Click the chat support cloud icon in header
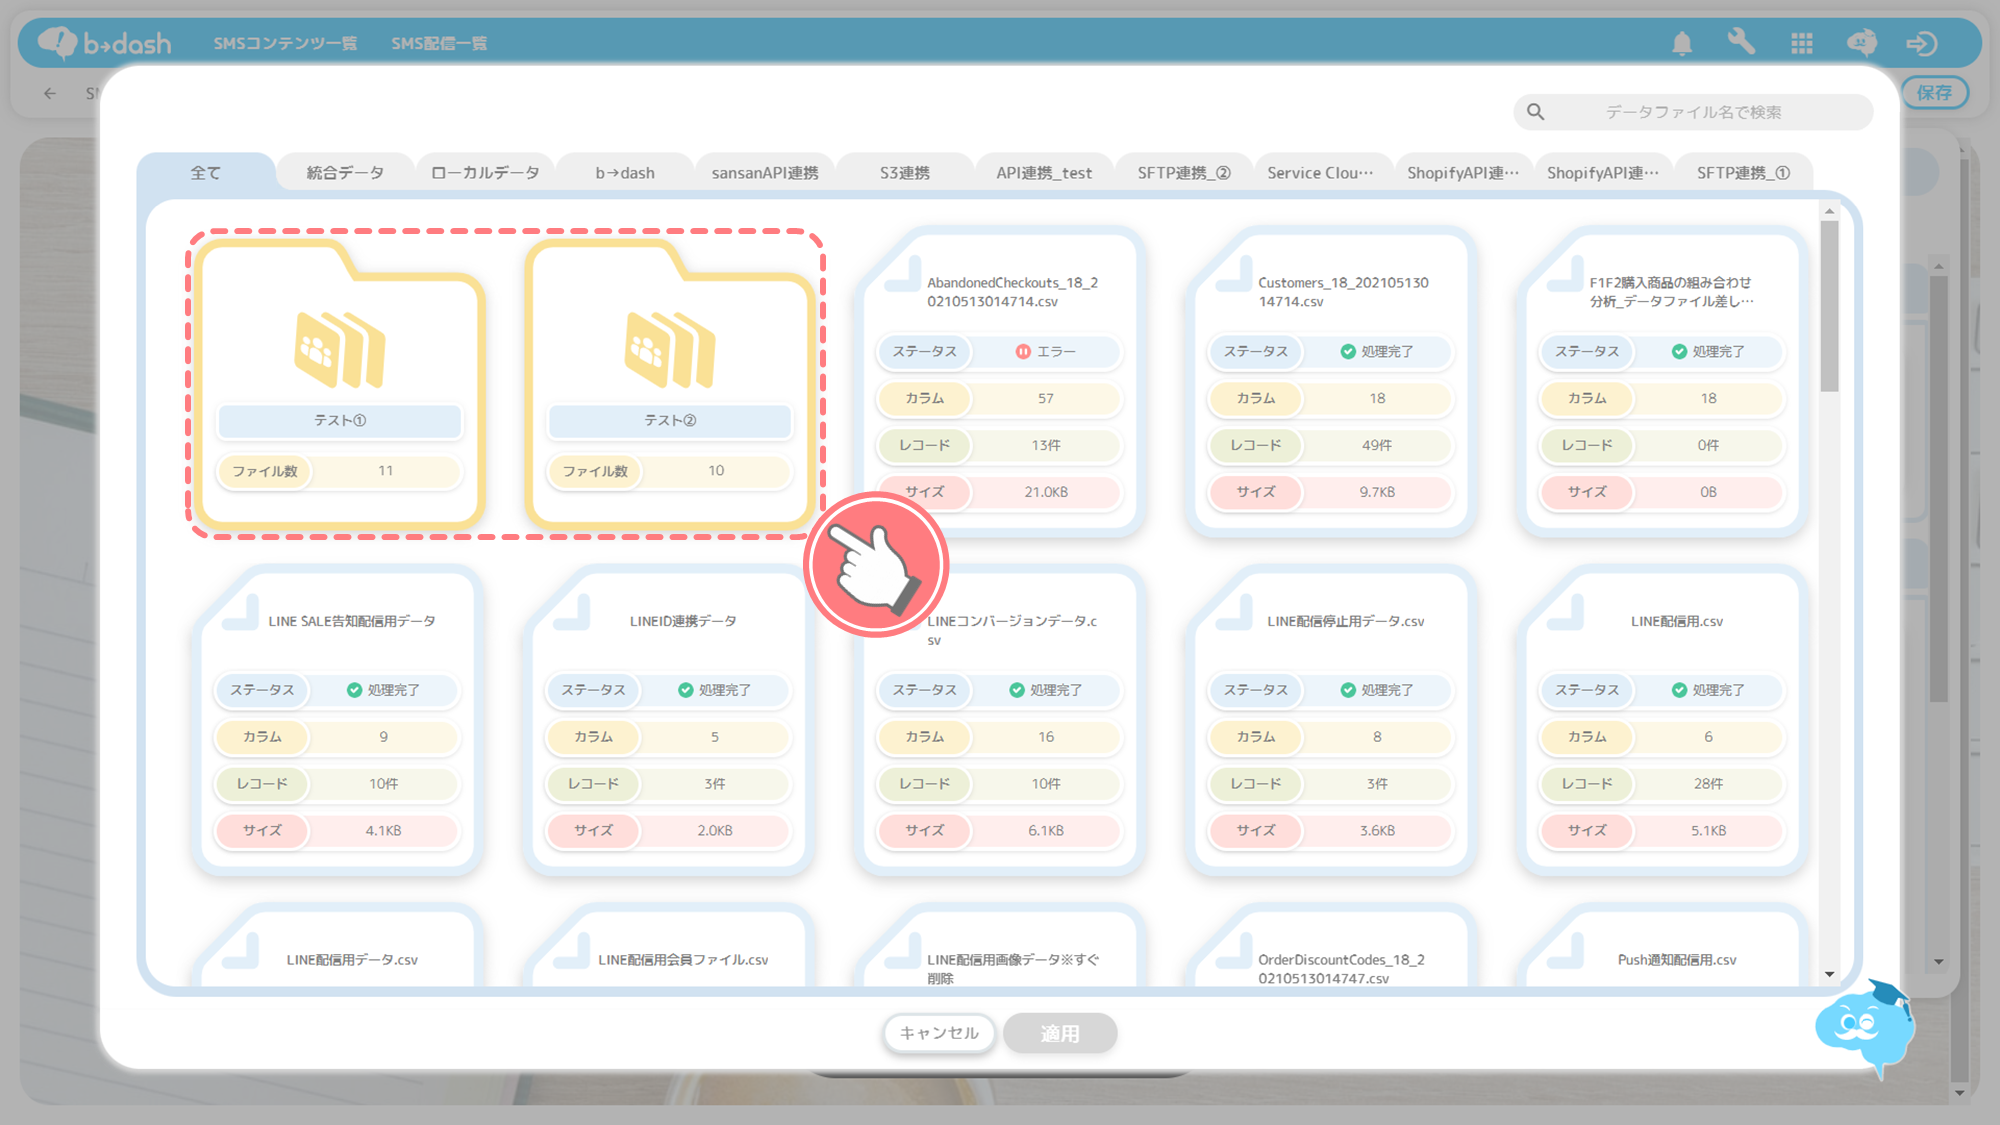This screenshot has height=1125, width=2000. coord(1862,43)
